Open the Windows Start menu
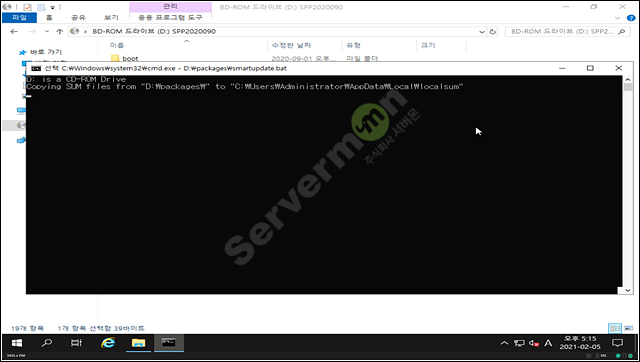 (x=17, y=343)
